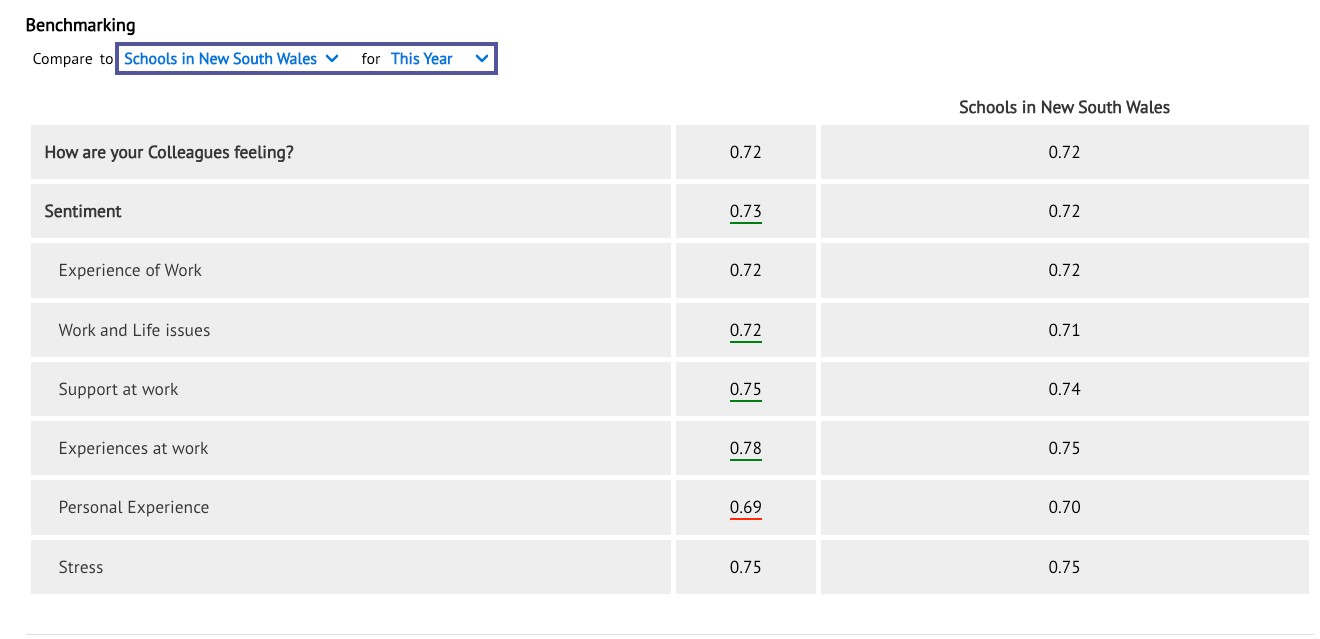1320x639 pixels.
Task: Click the 0.70 benchmark value for Personal Experience
Action: 1064,507
